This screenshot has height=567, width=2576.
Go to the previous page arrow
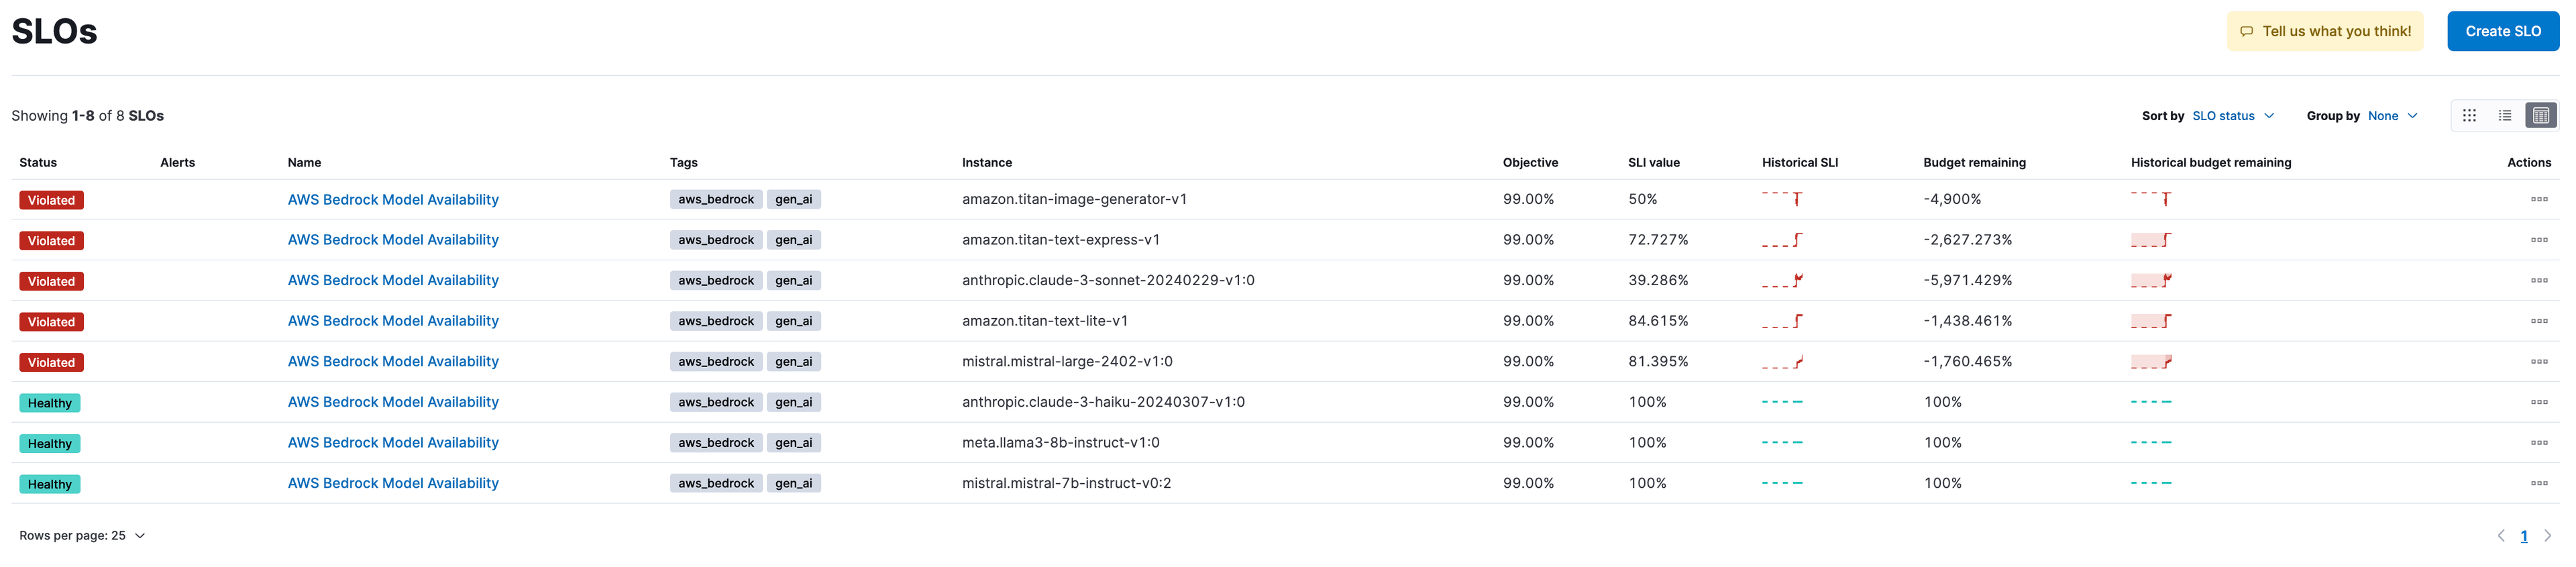2500,536
